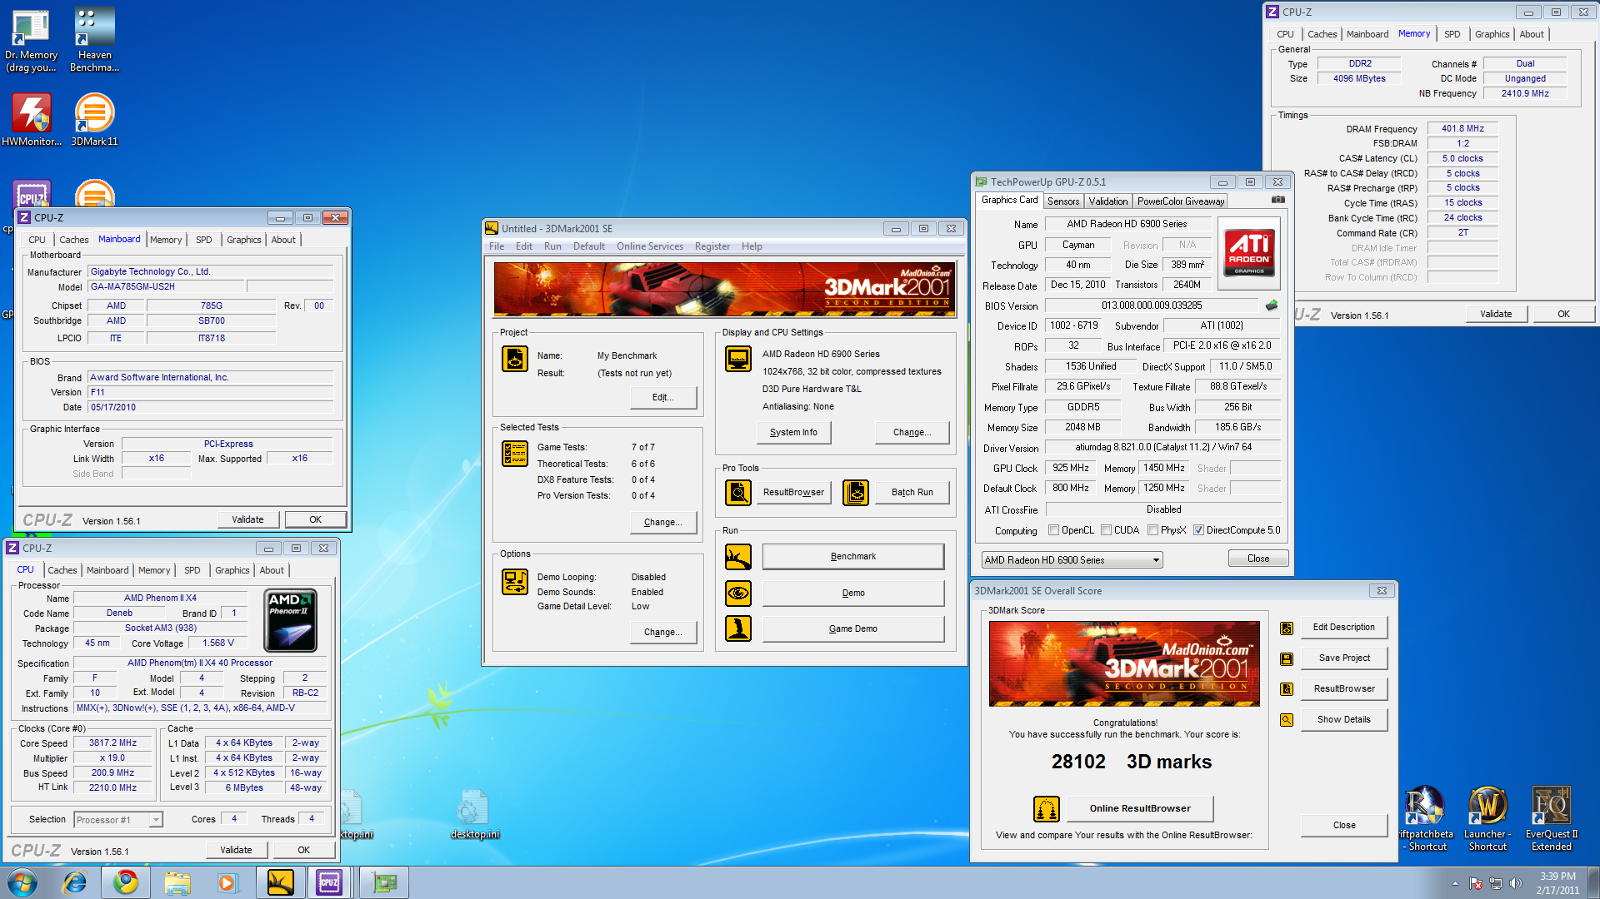This screenshot has height=899, width=1600.
Task: Click Benchmark button
Action: 853,557
